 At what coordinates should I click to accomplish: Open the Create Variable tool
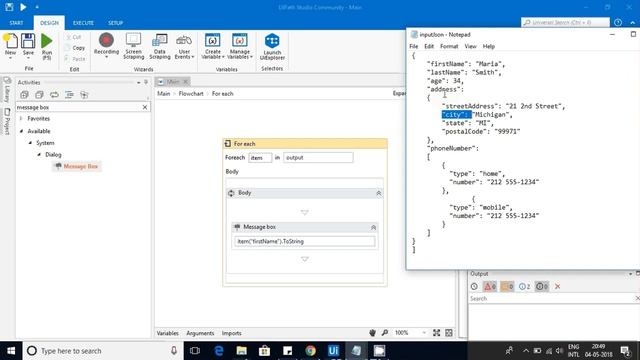[213, 46]
